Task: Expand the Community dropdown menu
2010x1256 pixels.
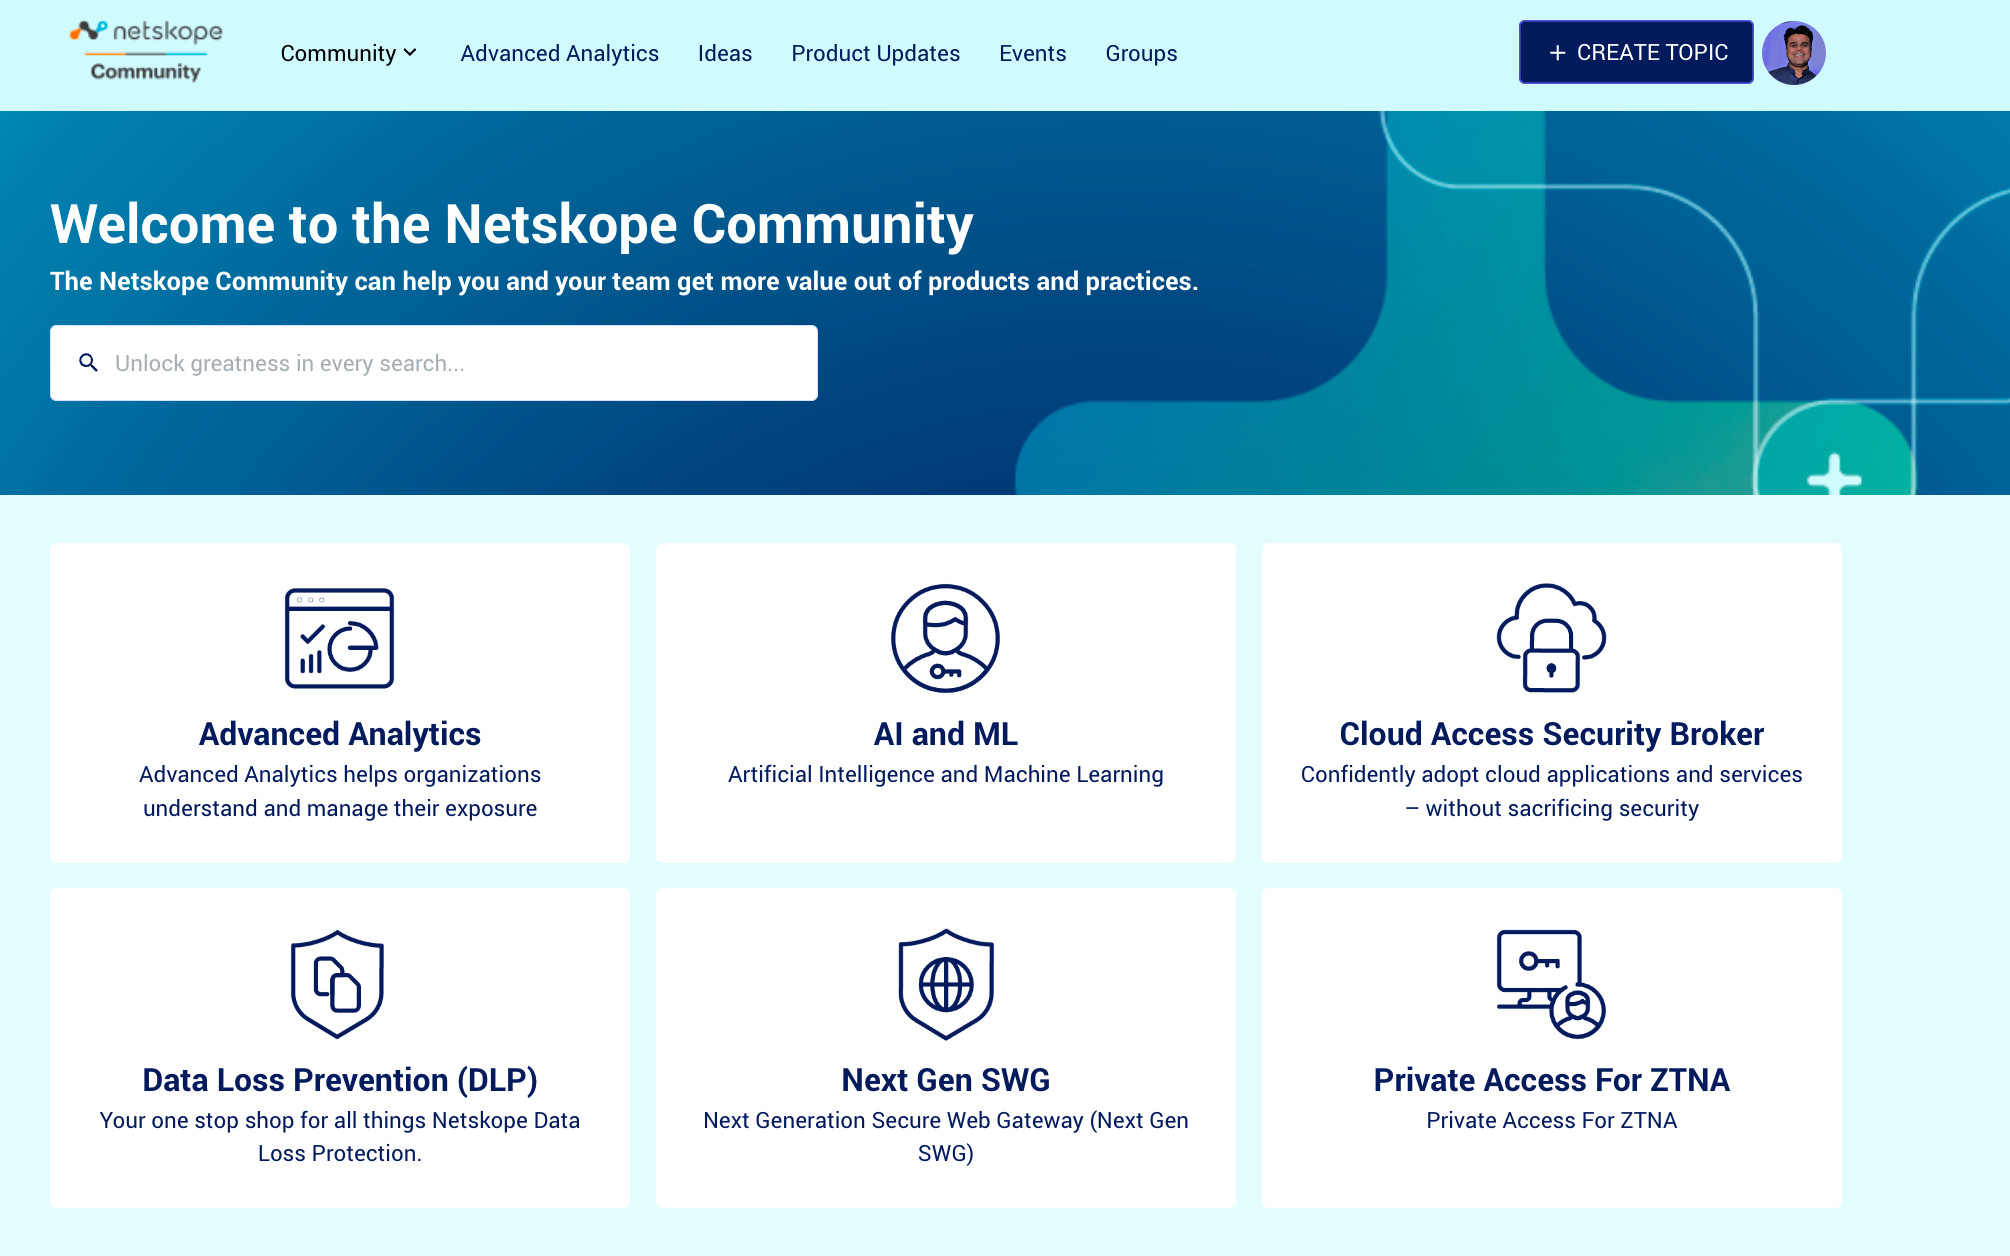Action: 348,53
